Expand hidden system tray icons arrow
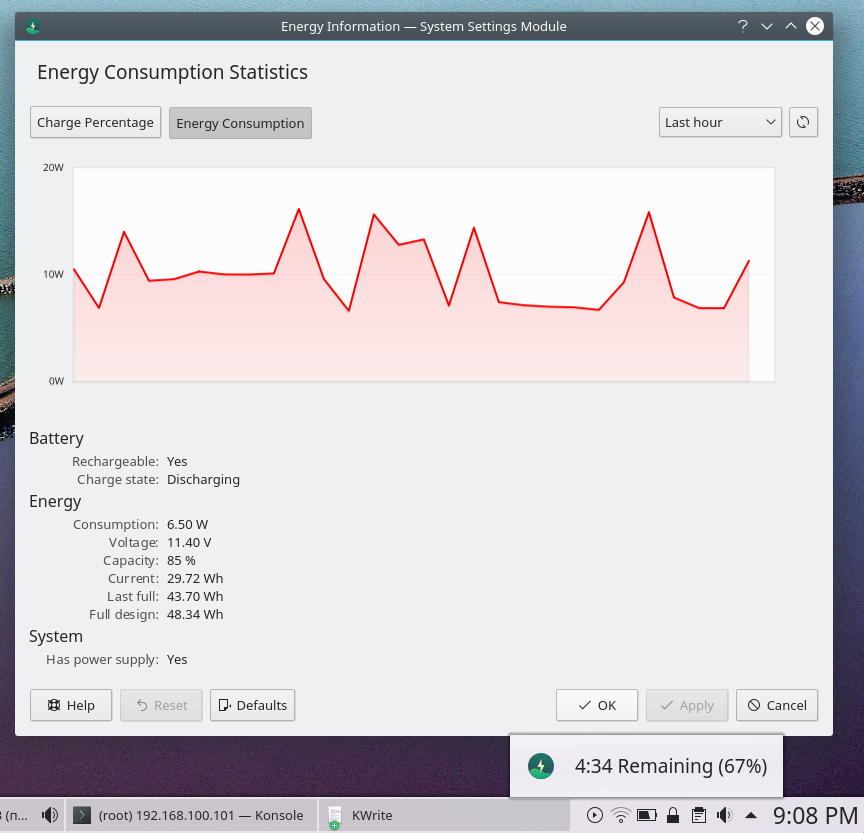This screenshot has height=833, width=864. click(750, 815)
